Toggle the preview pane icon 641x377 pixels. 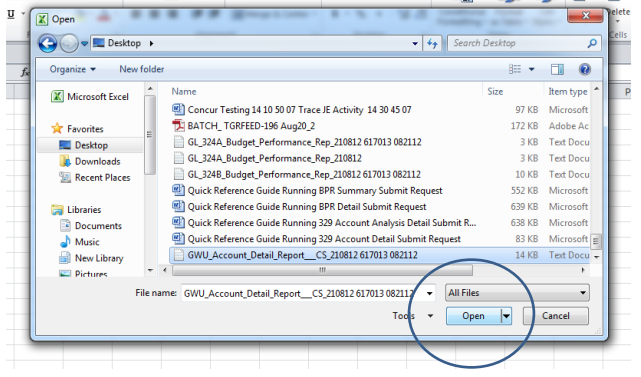coord(557,69)
